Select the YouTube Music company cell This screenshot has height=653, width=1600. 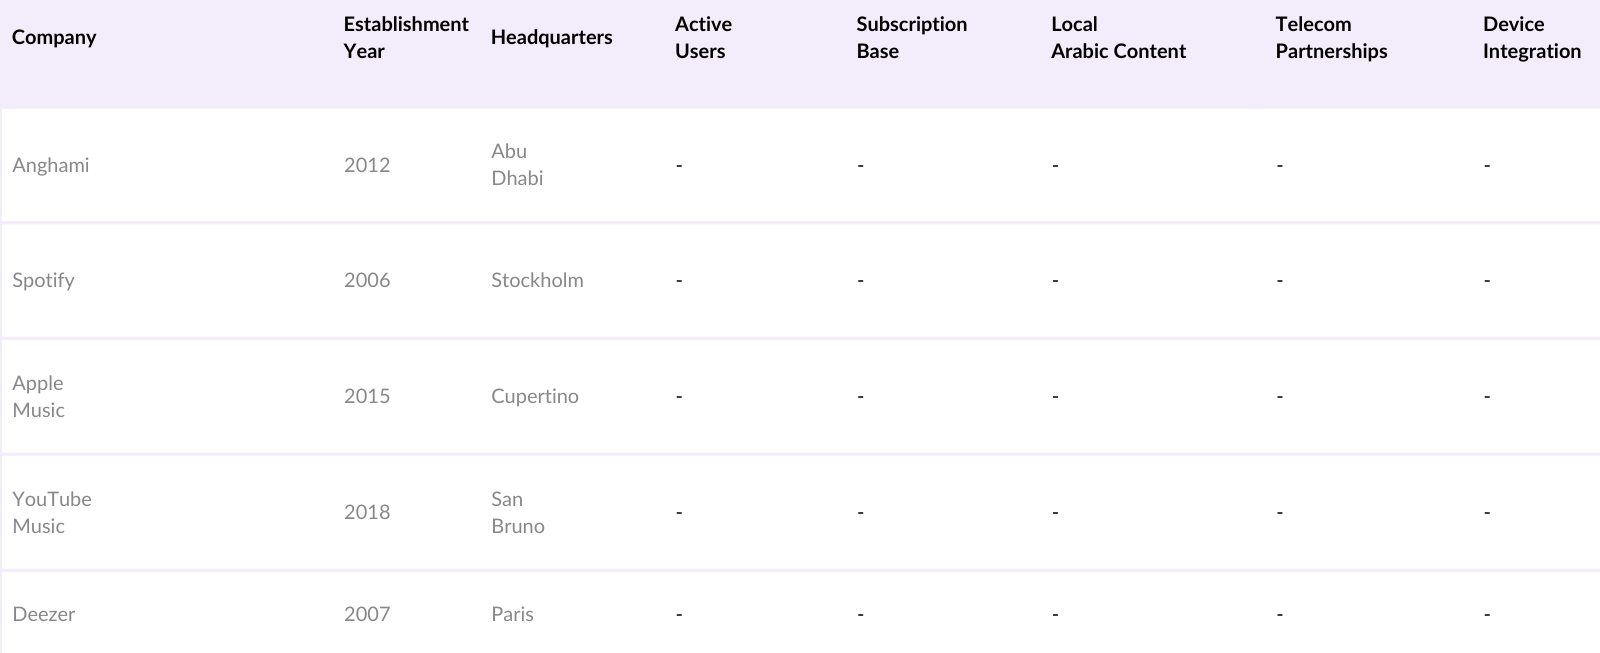point(52,512)
